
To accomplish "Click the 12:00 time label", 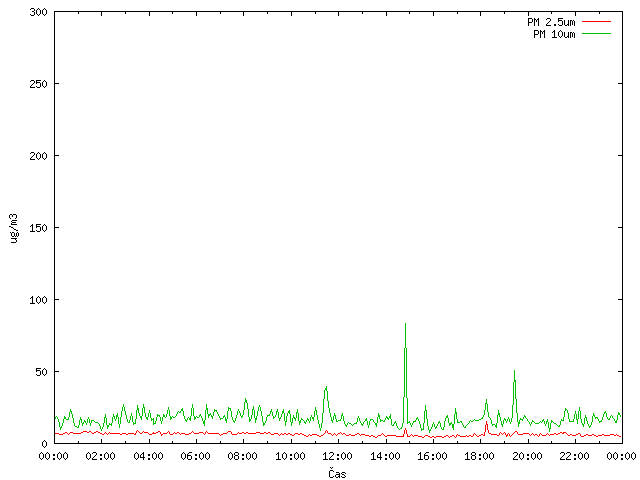I will click(338, 456).
